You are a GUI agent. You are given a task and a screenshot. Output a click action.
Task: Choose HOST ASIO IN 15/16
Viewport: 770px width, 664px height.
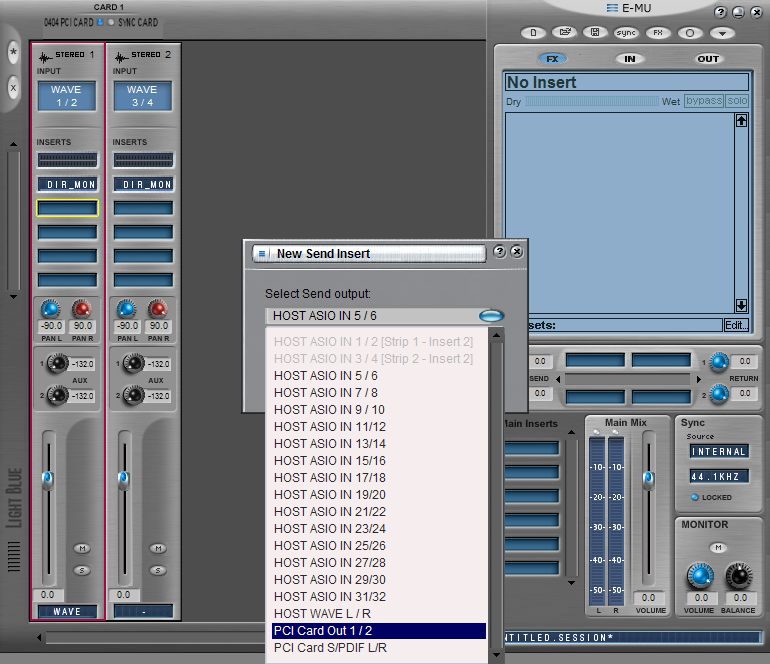click(379, 461)
